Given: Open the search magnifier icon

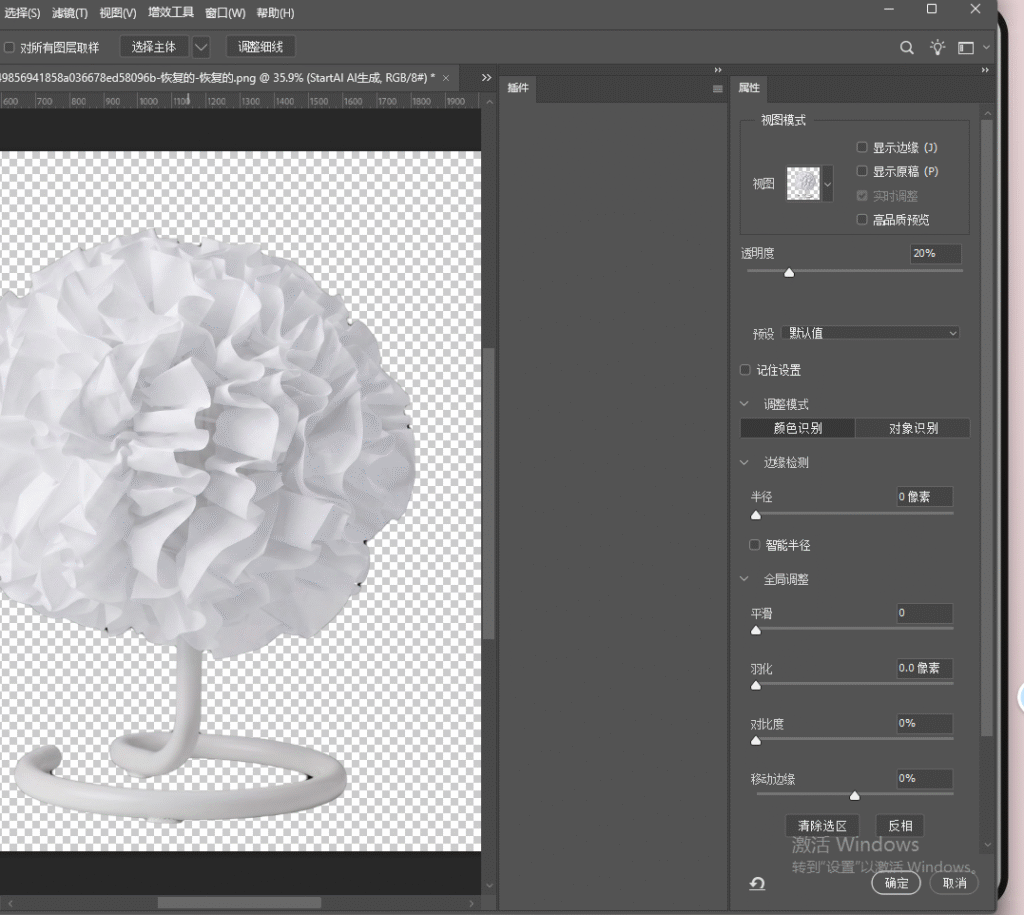Looking at the screenshot, I should coord(906,48).
